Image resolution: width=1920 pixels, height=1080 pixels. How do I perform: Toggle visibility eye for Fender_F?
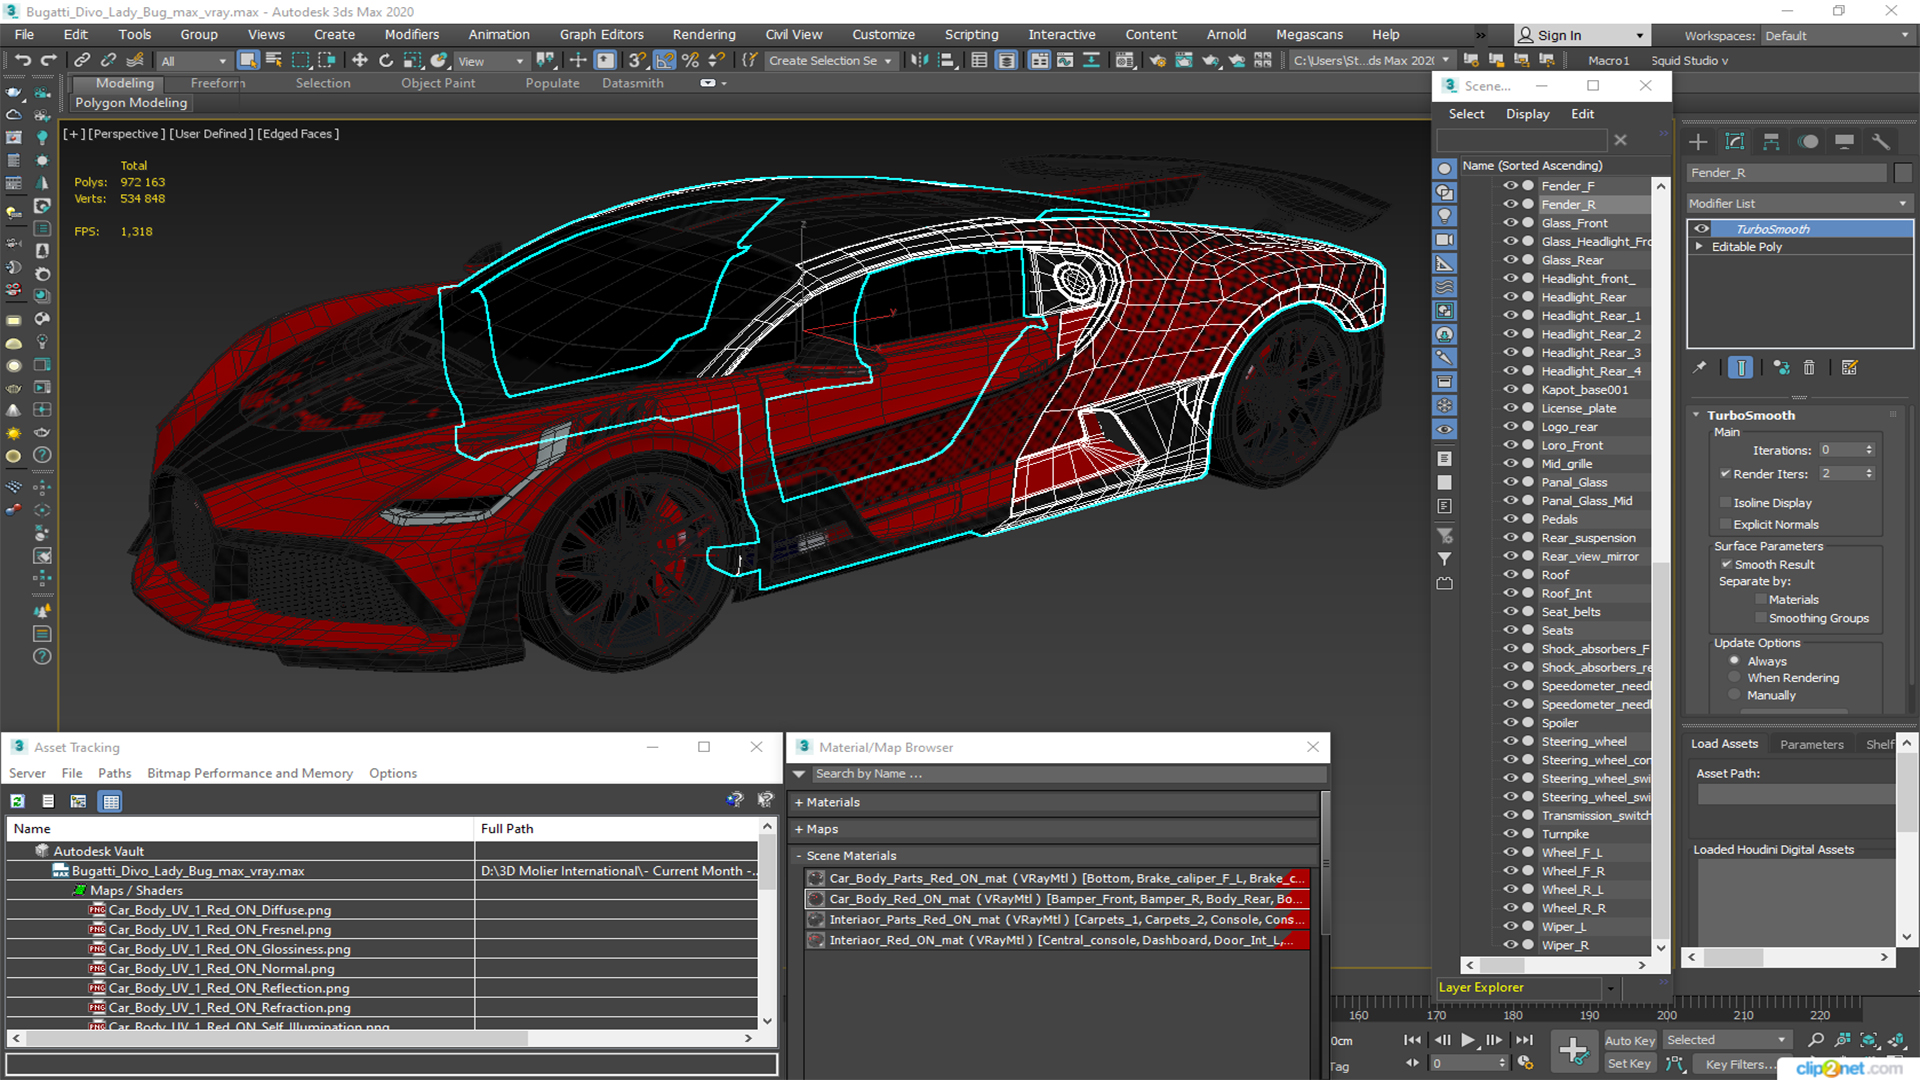click(1510, 186)
